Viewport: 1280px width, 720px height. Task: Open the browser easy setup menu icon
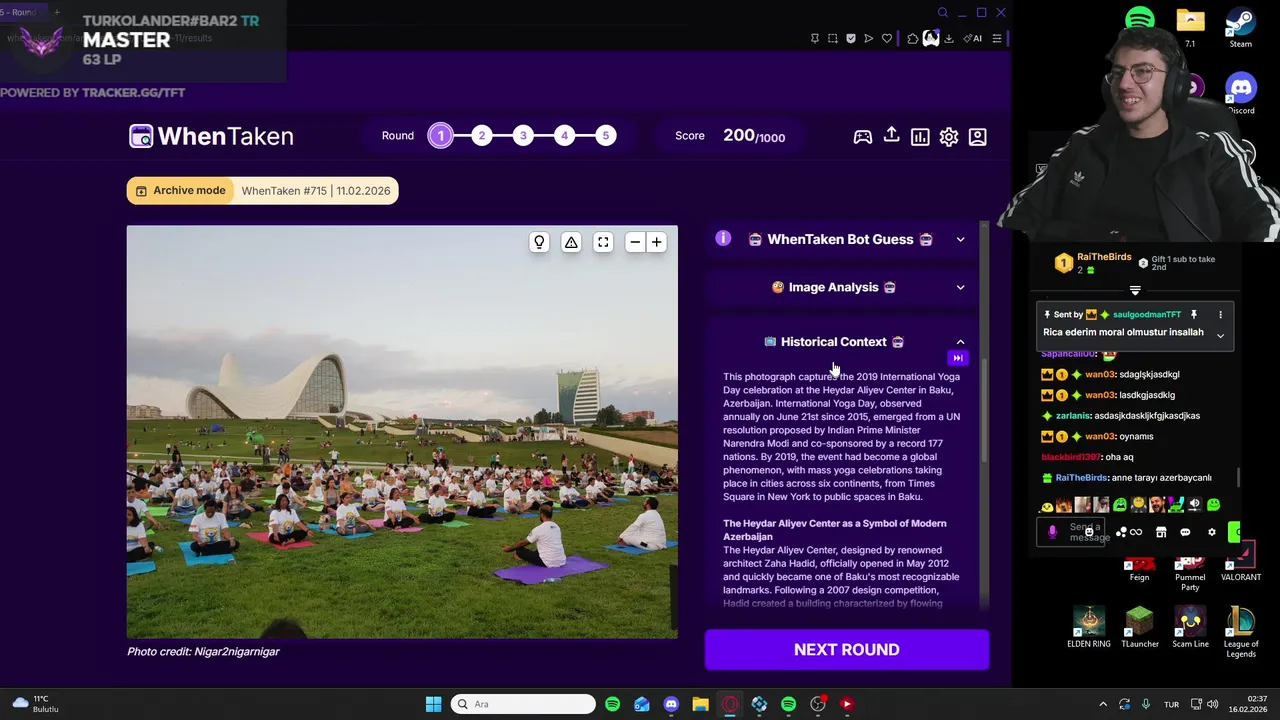click(997, 38)
